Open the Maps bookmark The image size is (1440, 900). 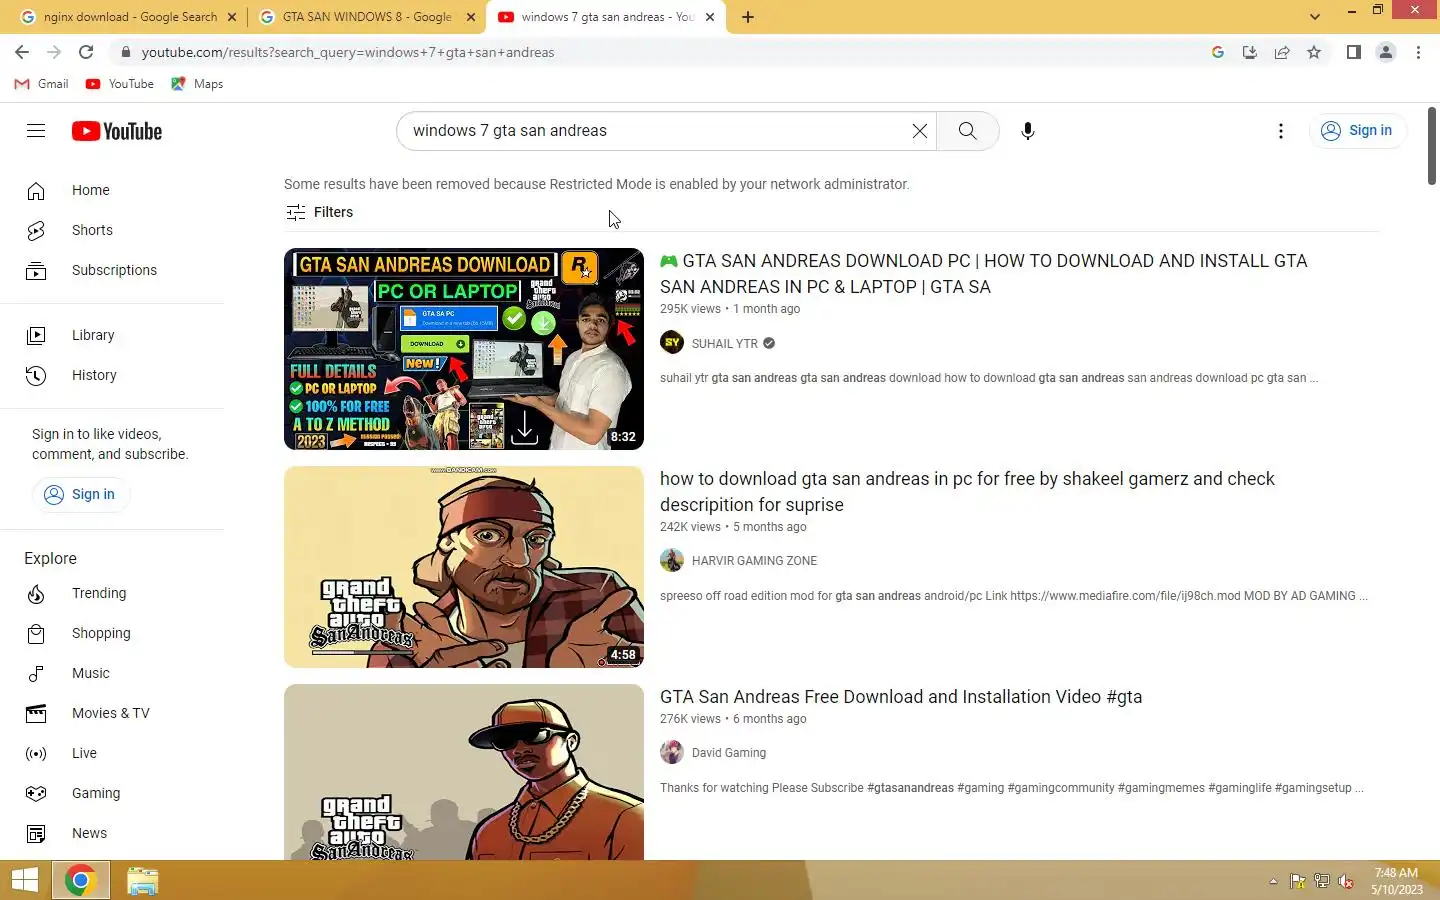tap(197, 84)
